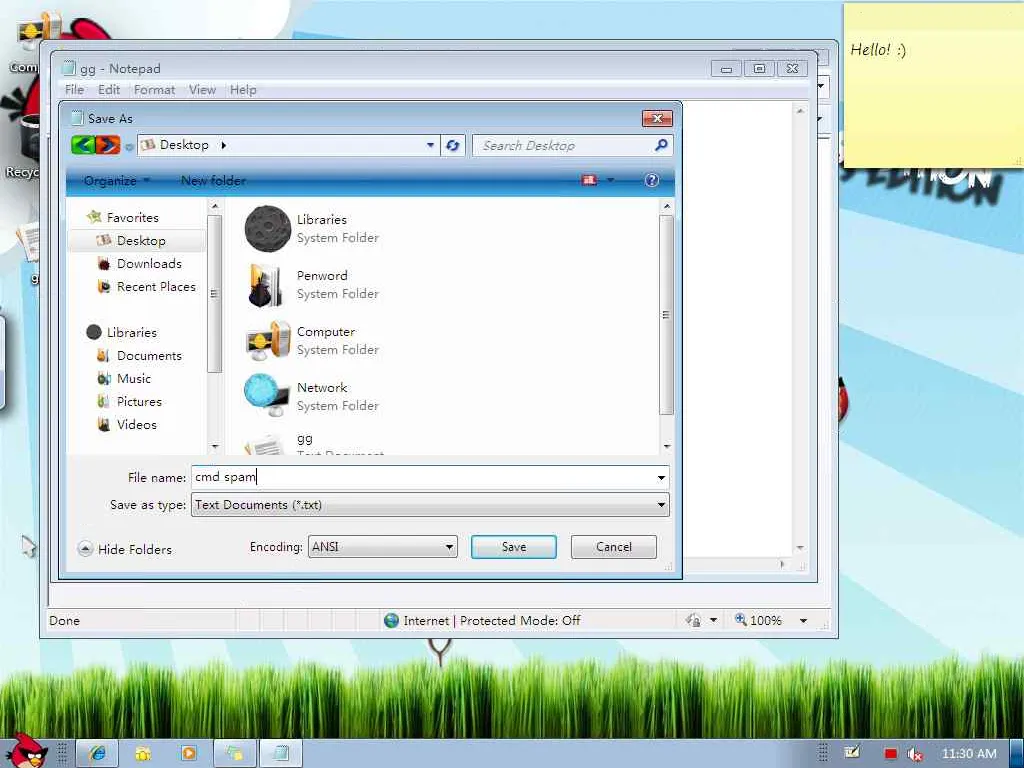This screenshot has width=1024, height=768.
Task: Click the muted volume tray icon
Action: 914,754
